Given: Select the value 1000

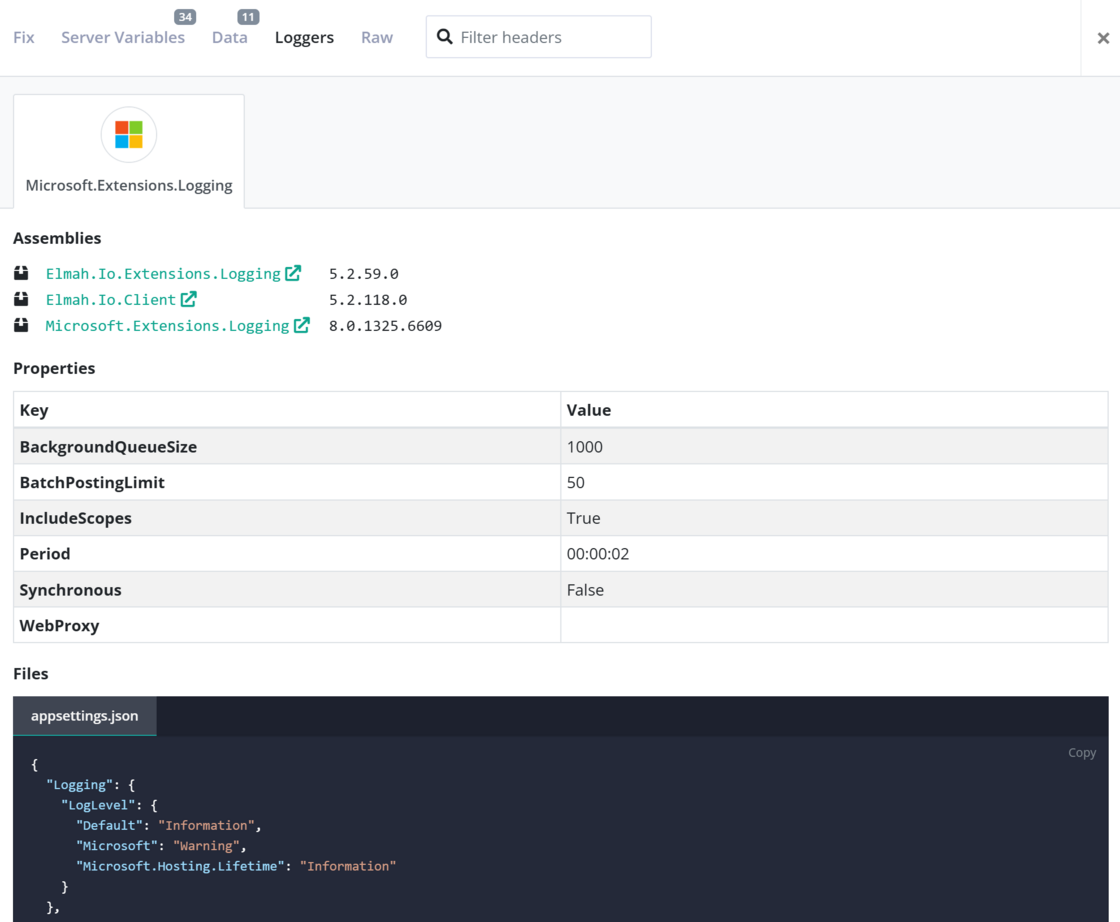Looking at the screenshot, I should pyautogui.click(x=584, y=447).
